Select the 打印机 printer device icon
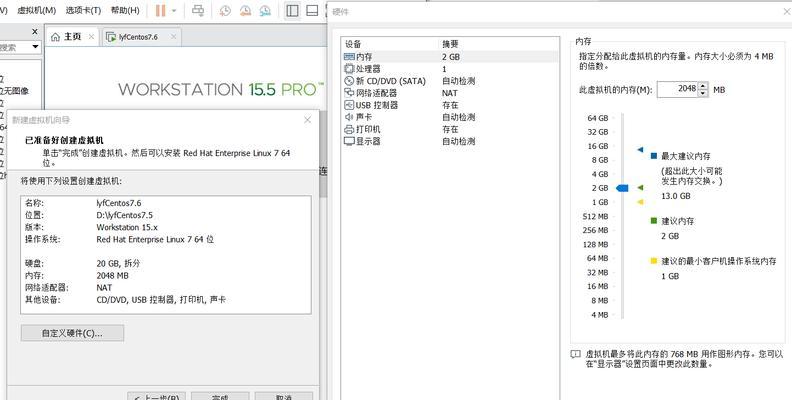Viewport: 792px width, 400px height. click(349, 129)
